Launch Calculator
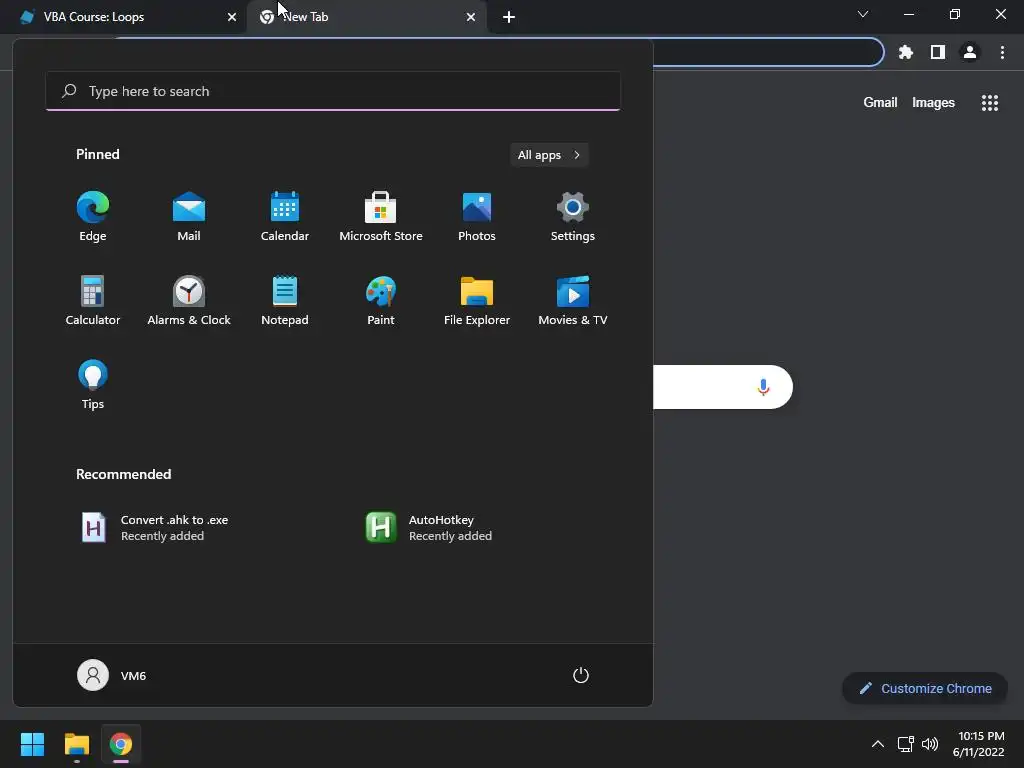The image size is (1024, 768). pos(93,300)
